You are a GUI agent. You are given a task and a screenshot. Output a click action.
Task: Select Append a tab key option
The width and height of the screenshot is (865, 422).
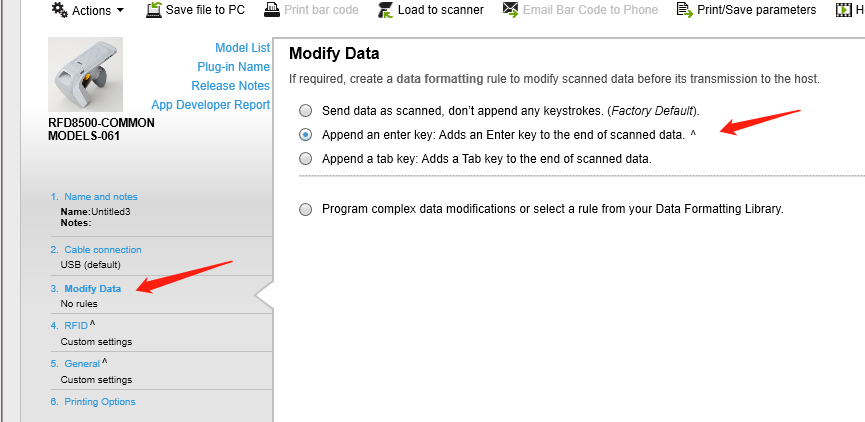click(305, 158)
